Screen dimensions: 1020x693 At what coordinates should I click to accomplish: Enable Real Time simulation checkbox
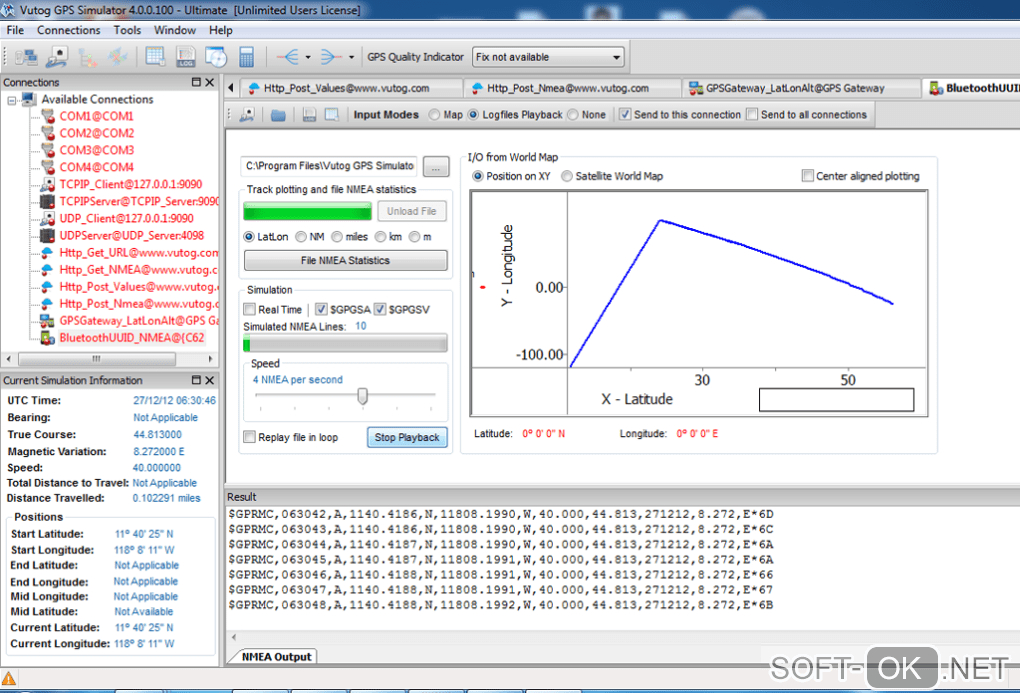[x=249, y=309]
